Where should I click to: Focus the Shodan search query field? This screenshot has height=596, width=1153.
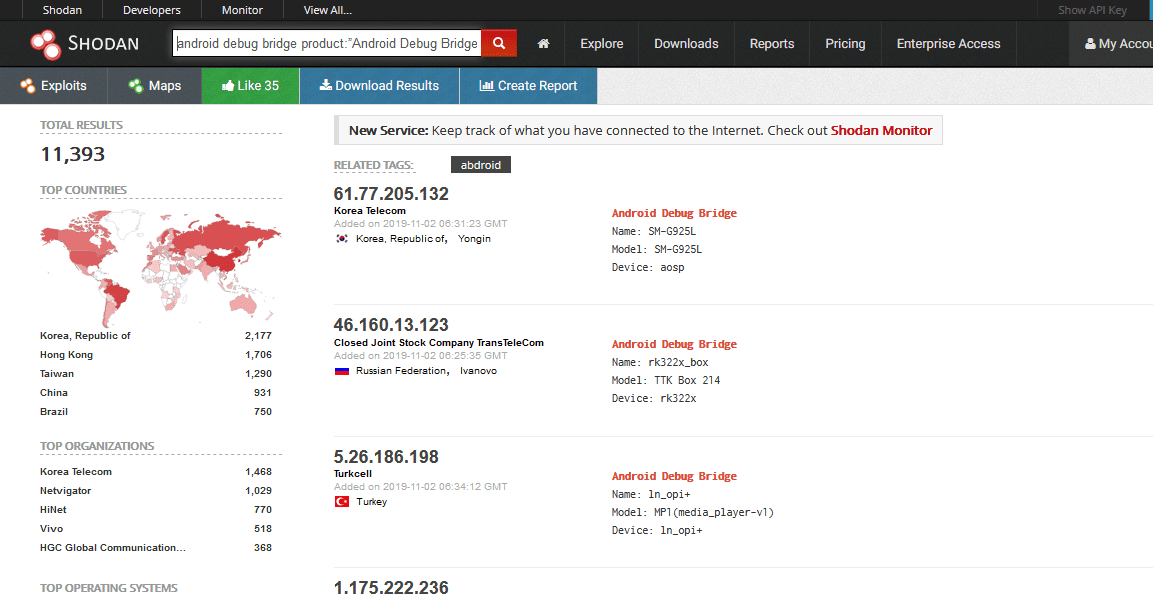[x=327, y=43]
